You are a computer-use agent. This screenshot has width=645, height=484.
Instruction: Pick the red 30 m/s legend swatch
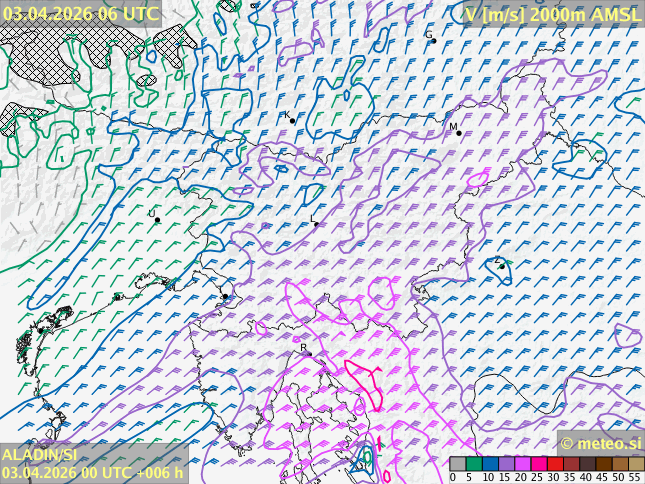(x=555, y=464)
